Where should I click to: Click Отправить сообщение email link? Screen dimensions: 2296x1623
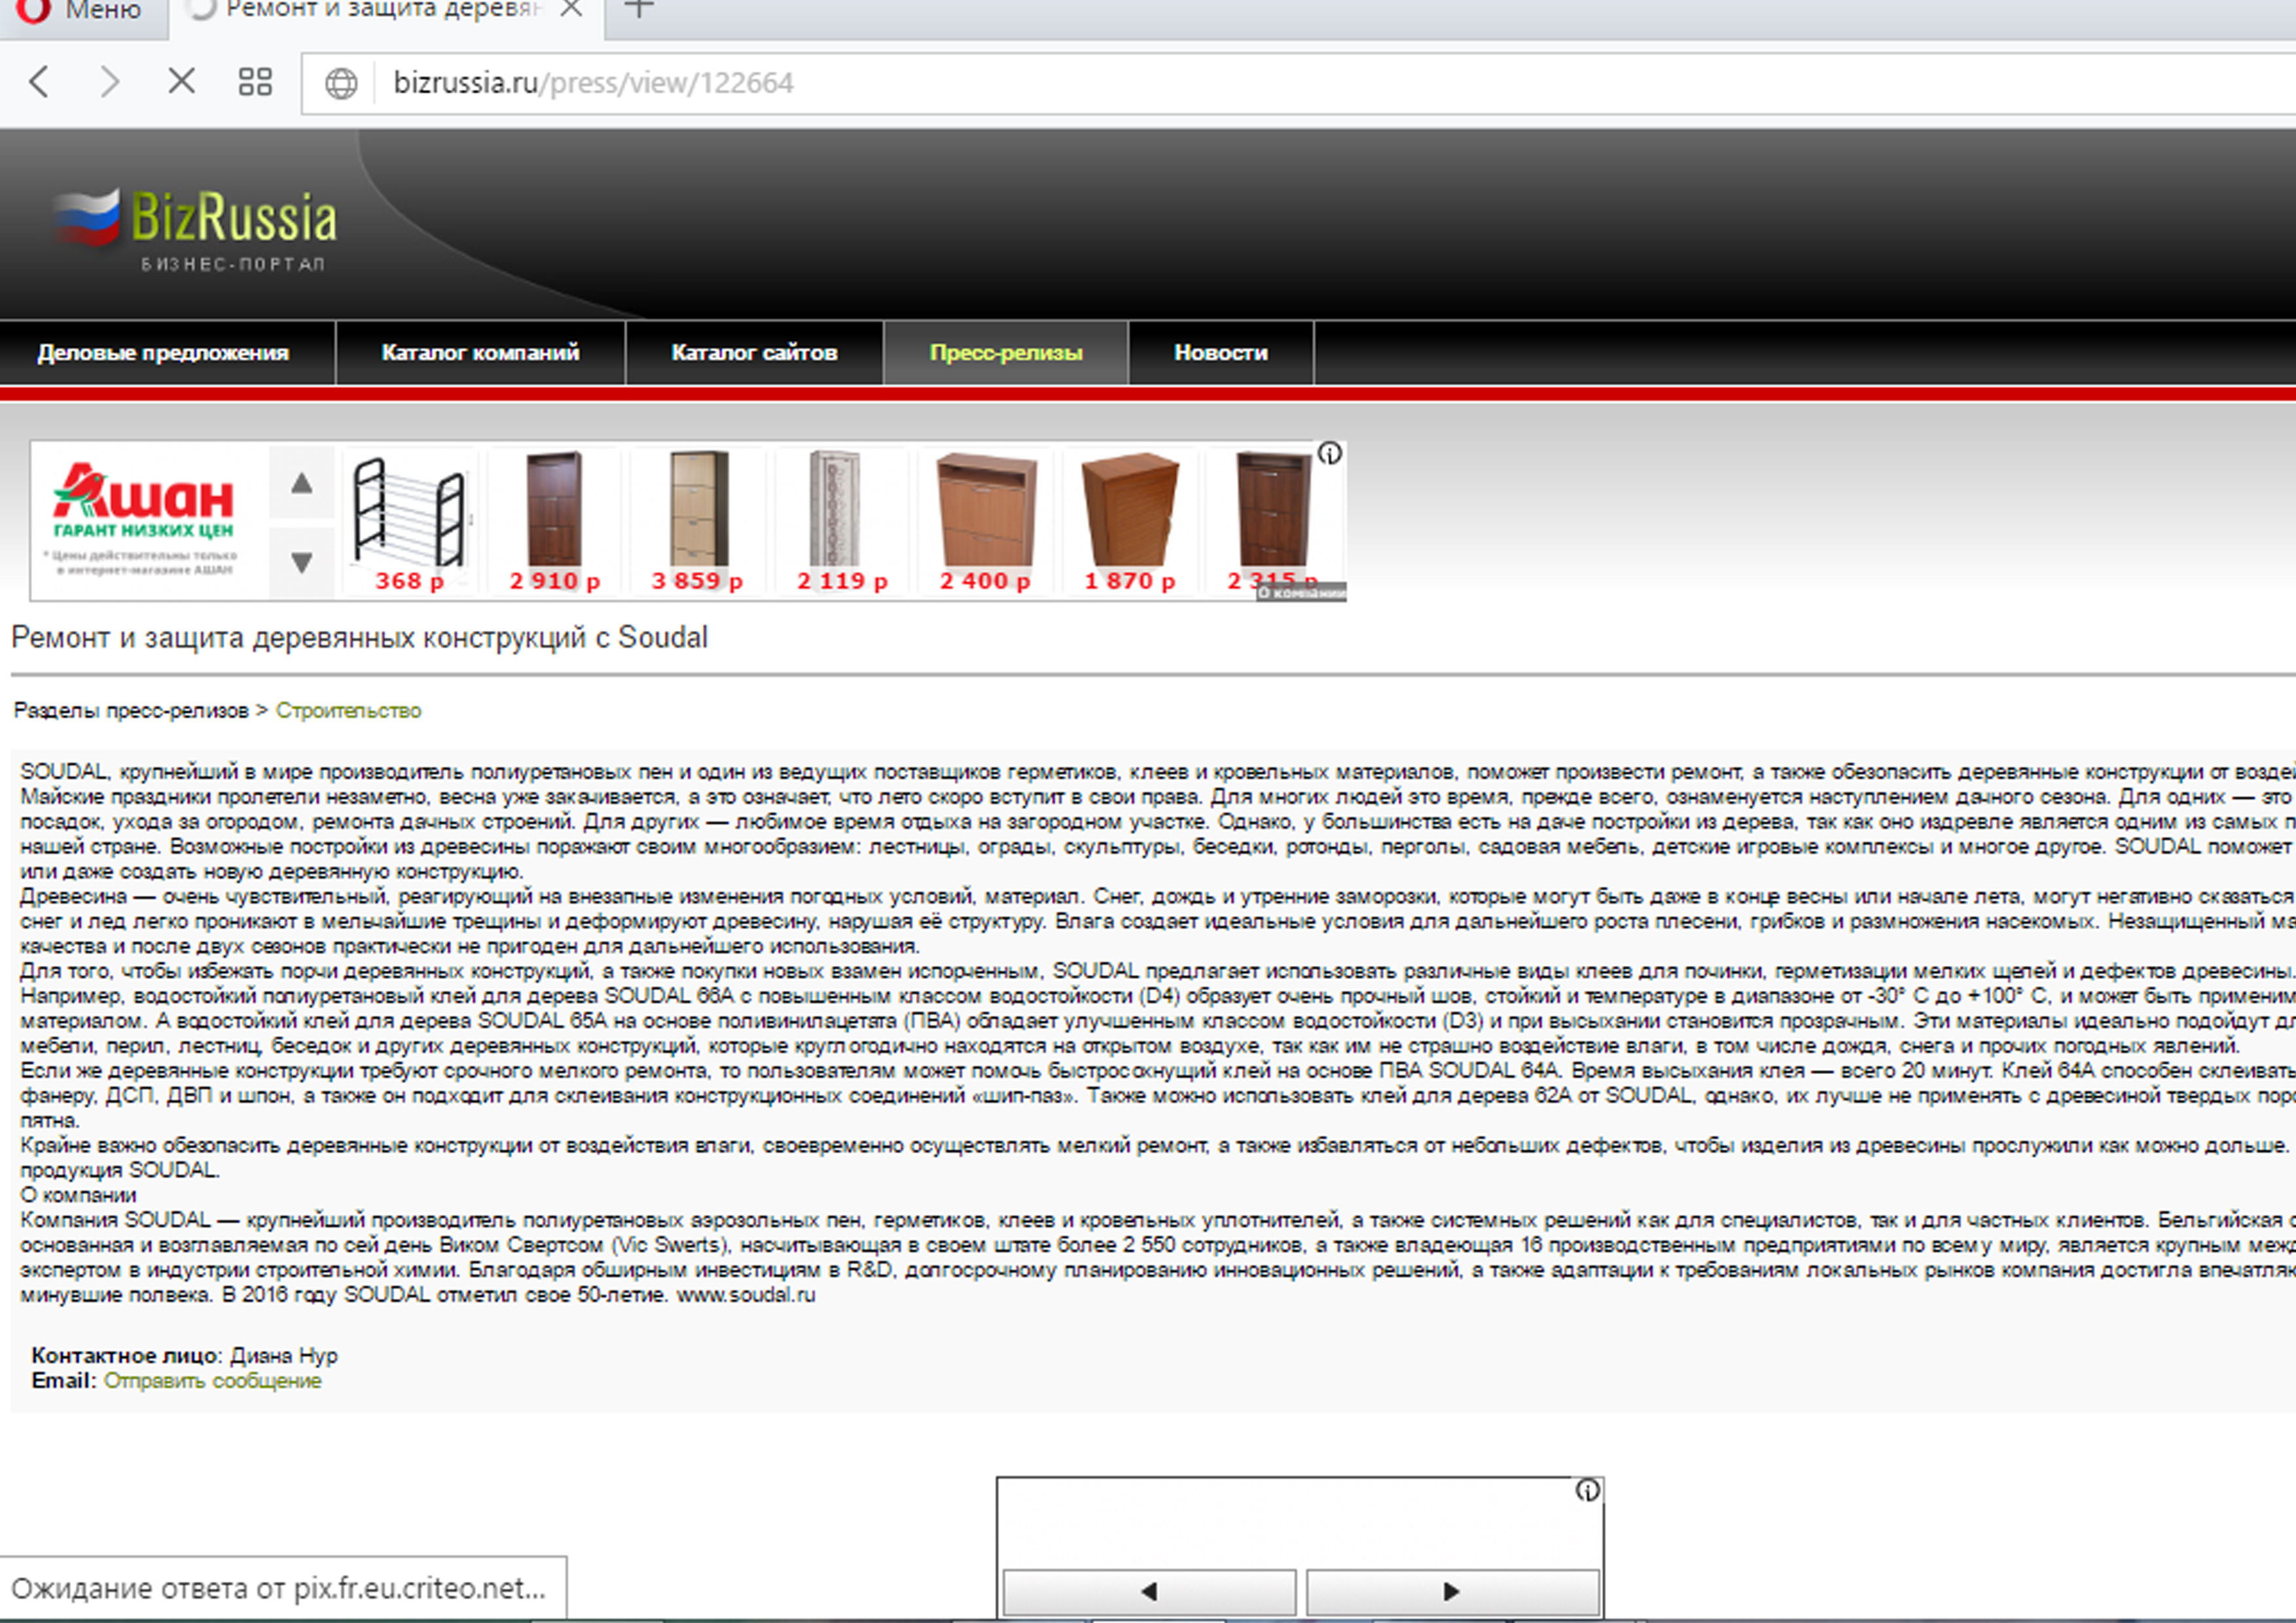[213, 1381]
